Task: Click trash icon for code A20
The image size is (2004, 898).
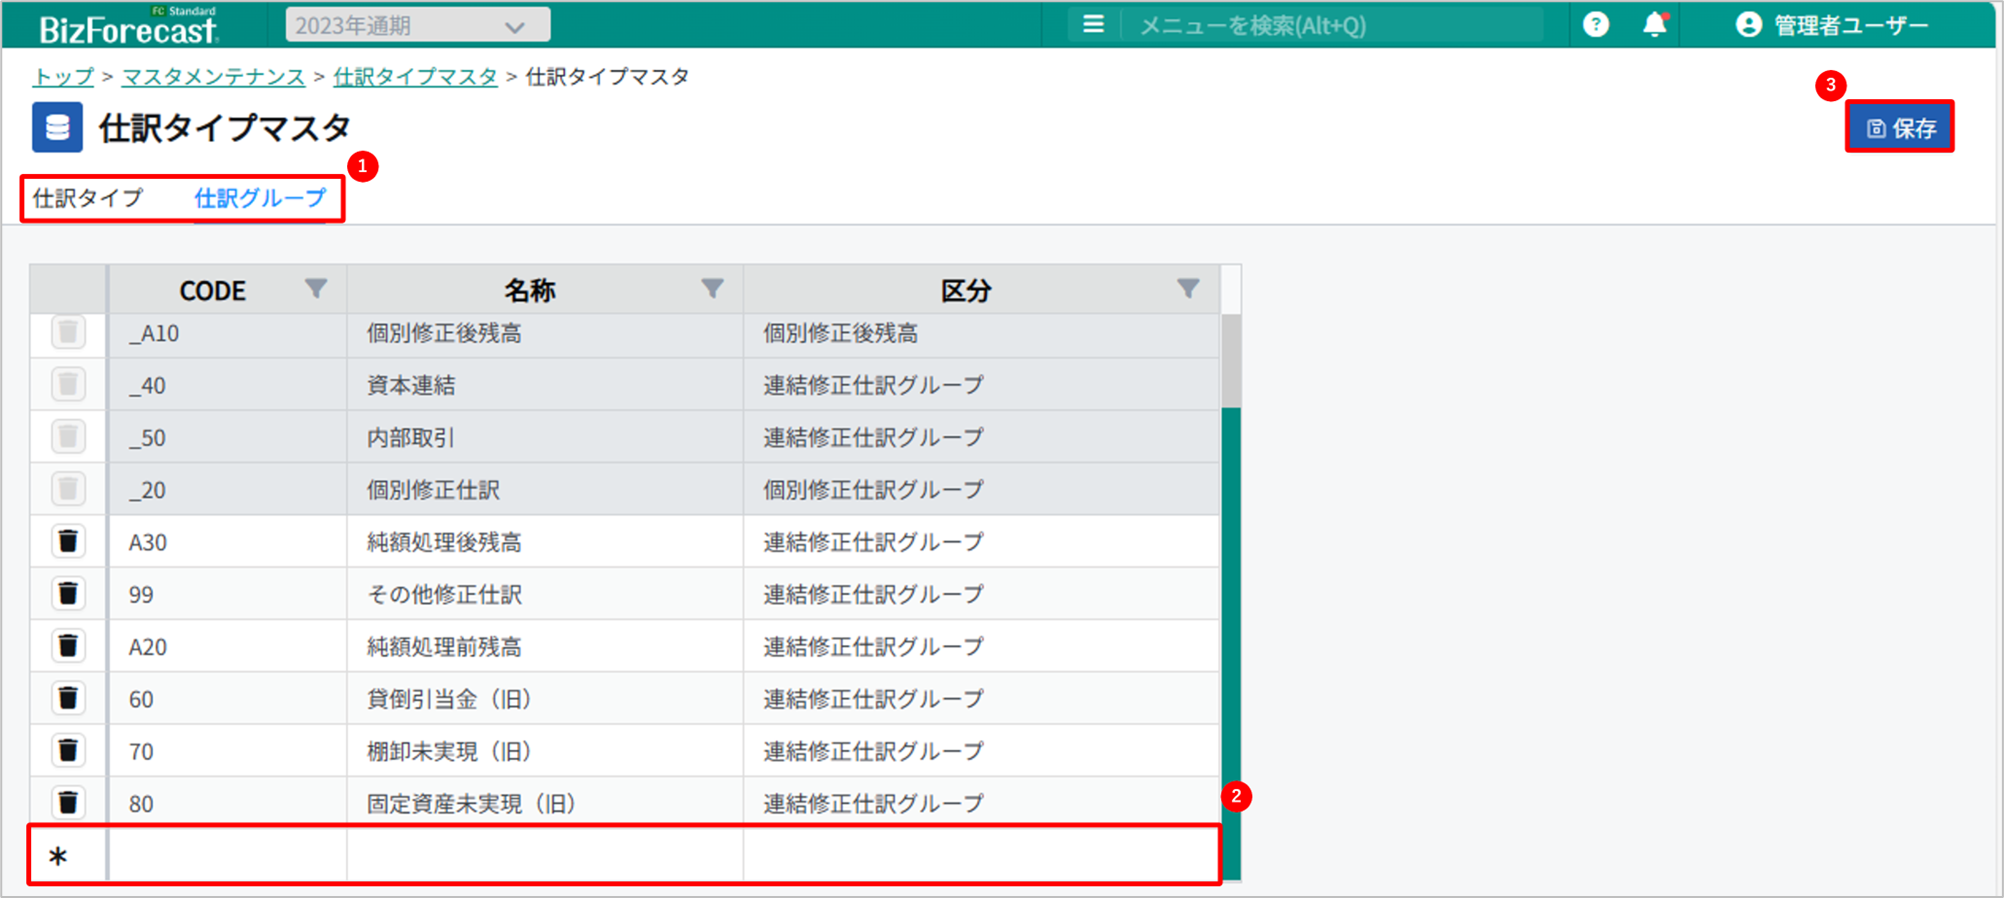Action: click(68, 646)
